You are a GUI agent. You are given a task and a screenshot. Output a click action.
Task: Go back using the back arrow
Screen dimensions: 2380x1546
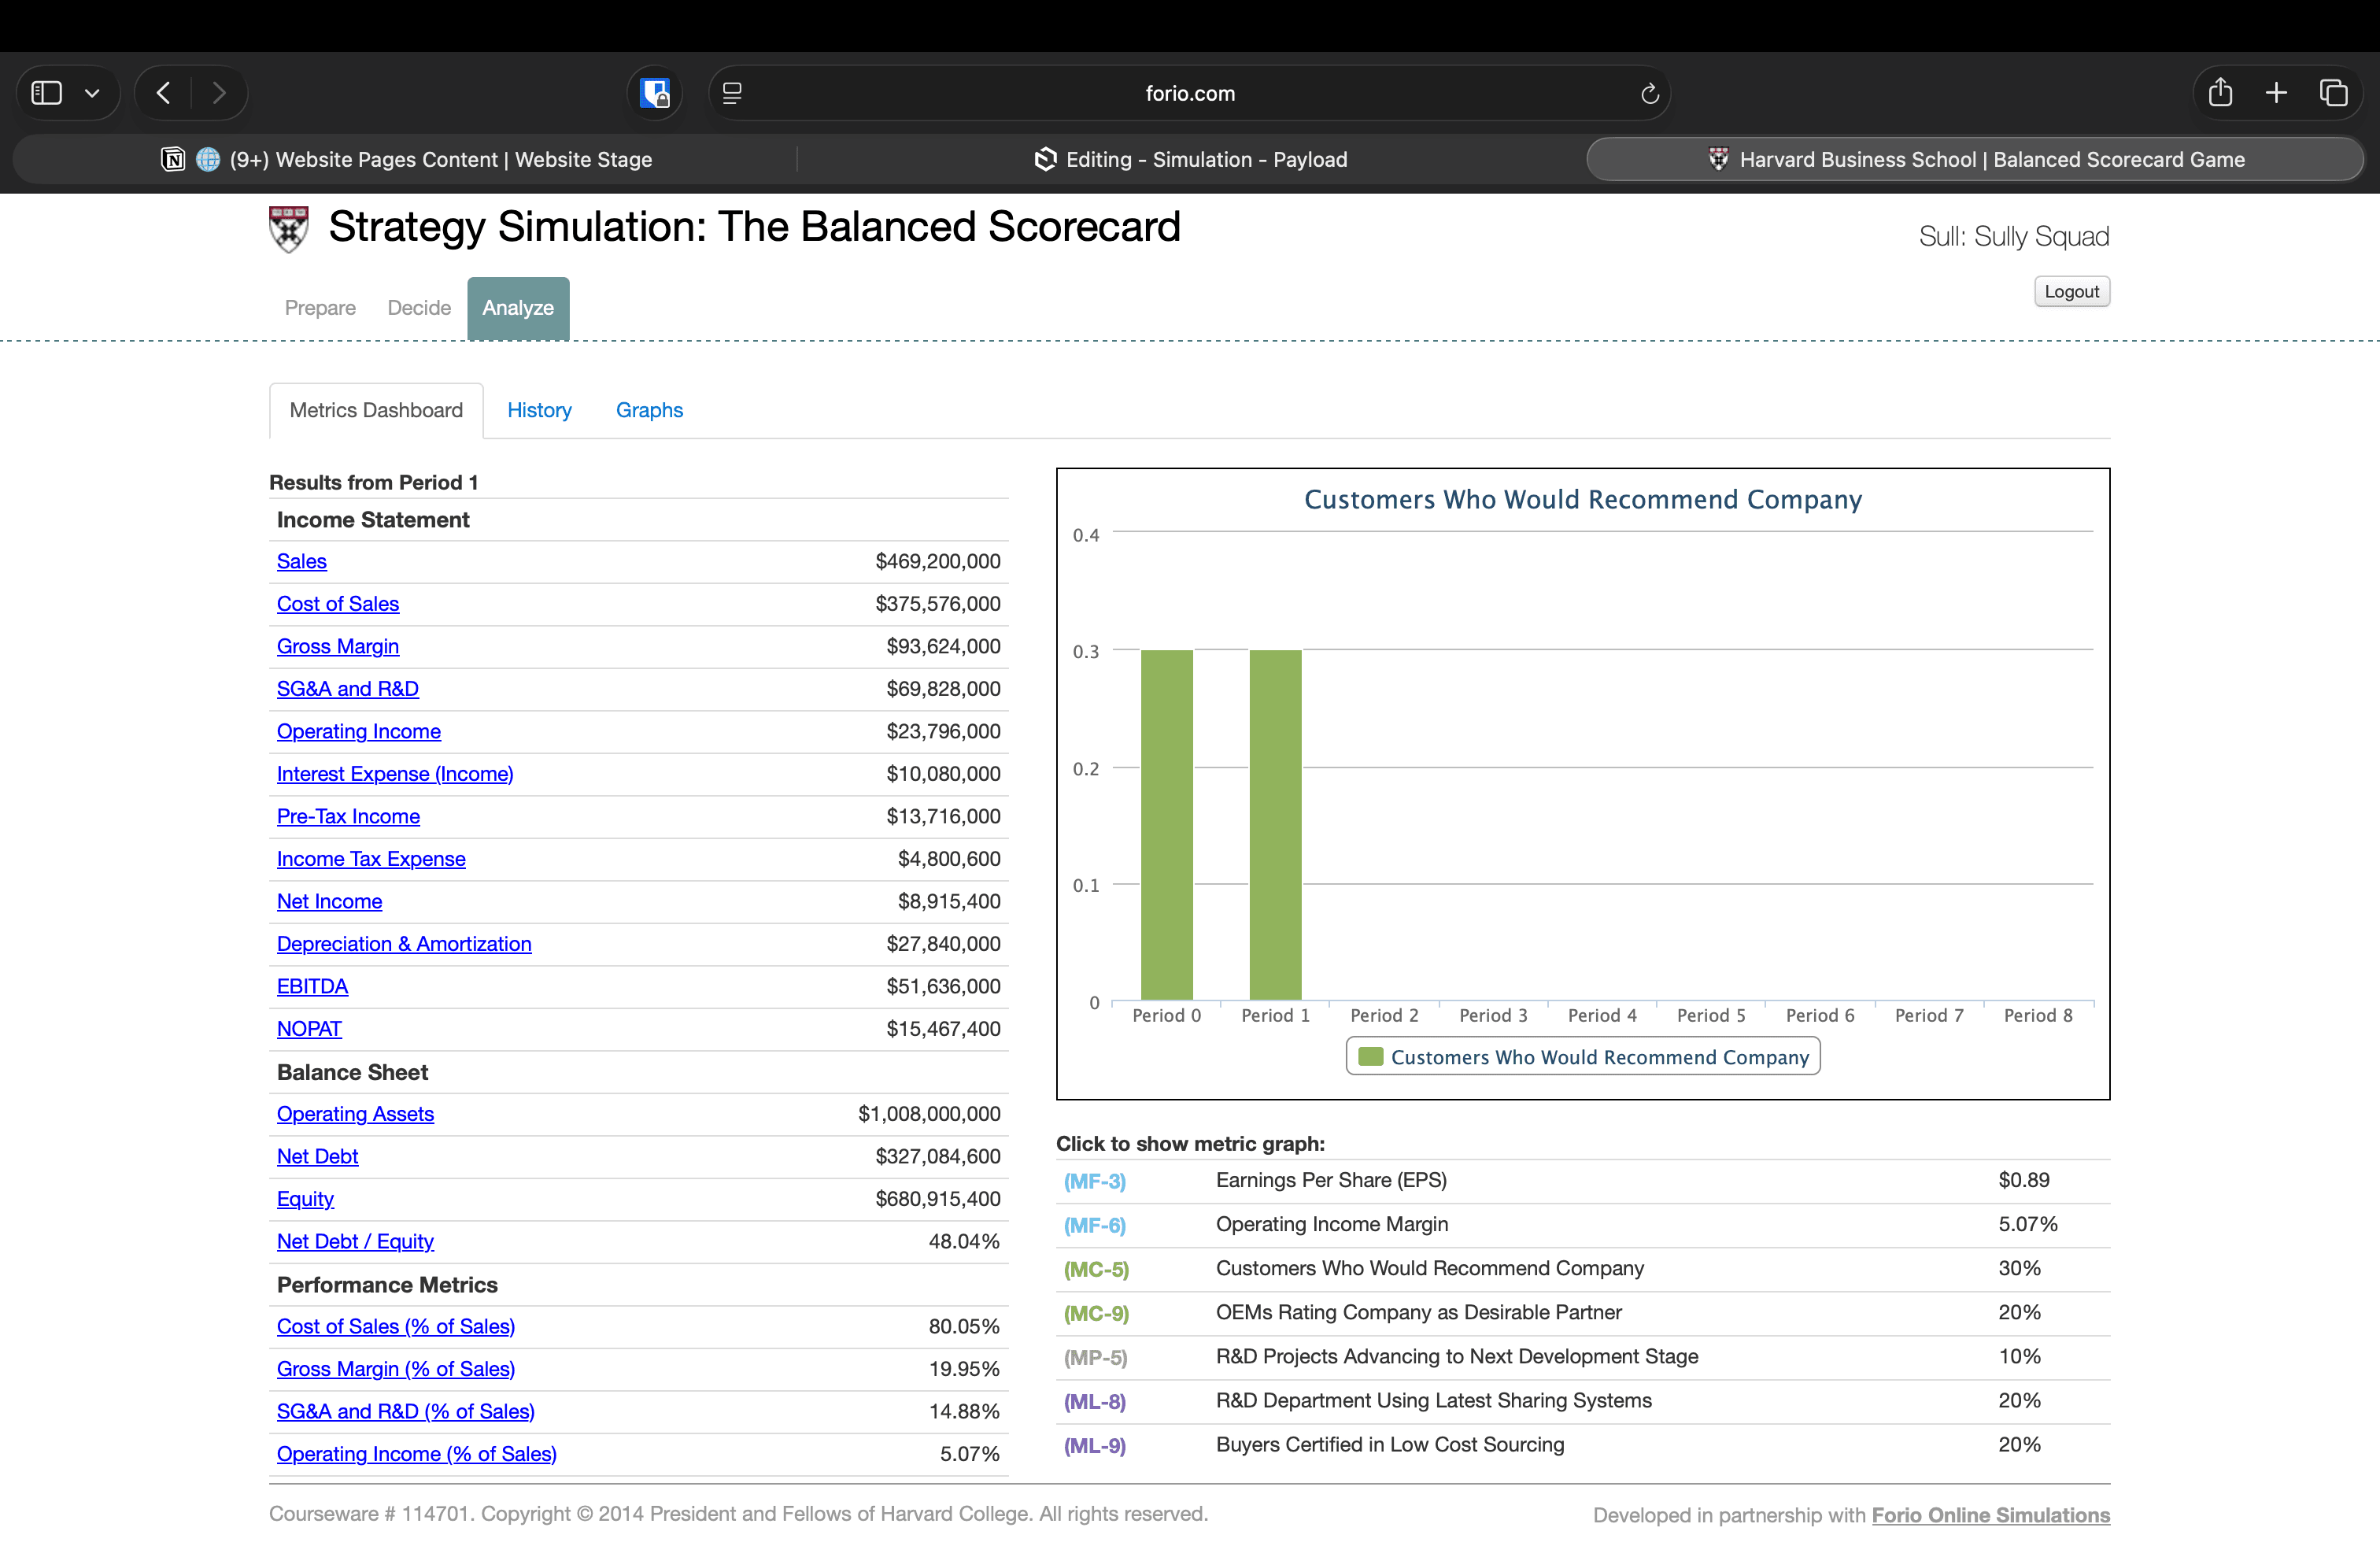(164, 93)
